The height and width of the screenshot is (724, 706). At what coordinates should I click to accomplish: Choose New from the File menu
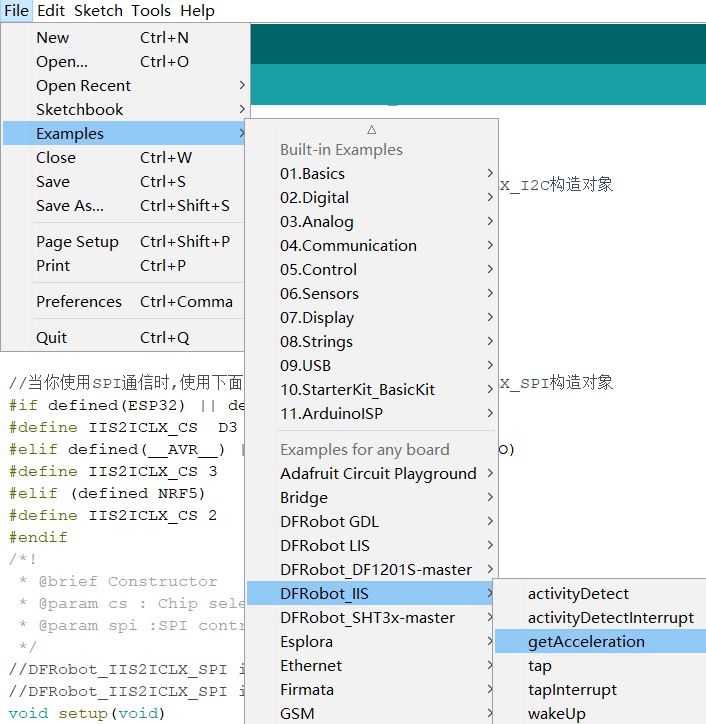[124, 37]
